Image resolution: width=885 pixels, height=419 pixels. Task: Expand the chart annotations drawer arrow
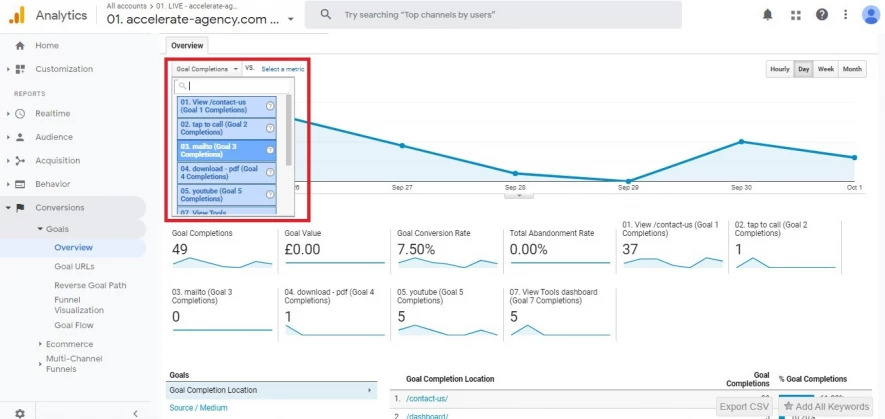(x=518, y=195)
